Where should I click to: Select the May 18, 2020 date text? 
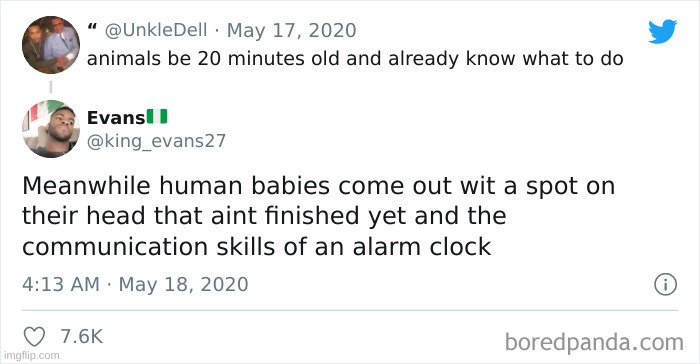click(x=183, y=285)
